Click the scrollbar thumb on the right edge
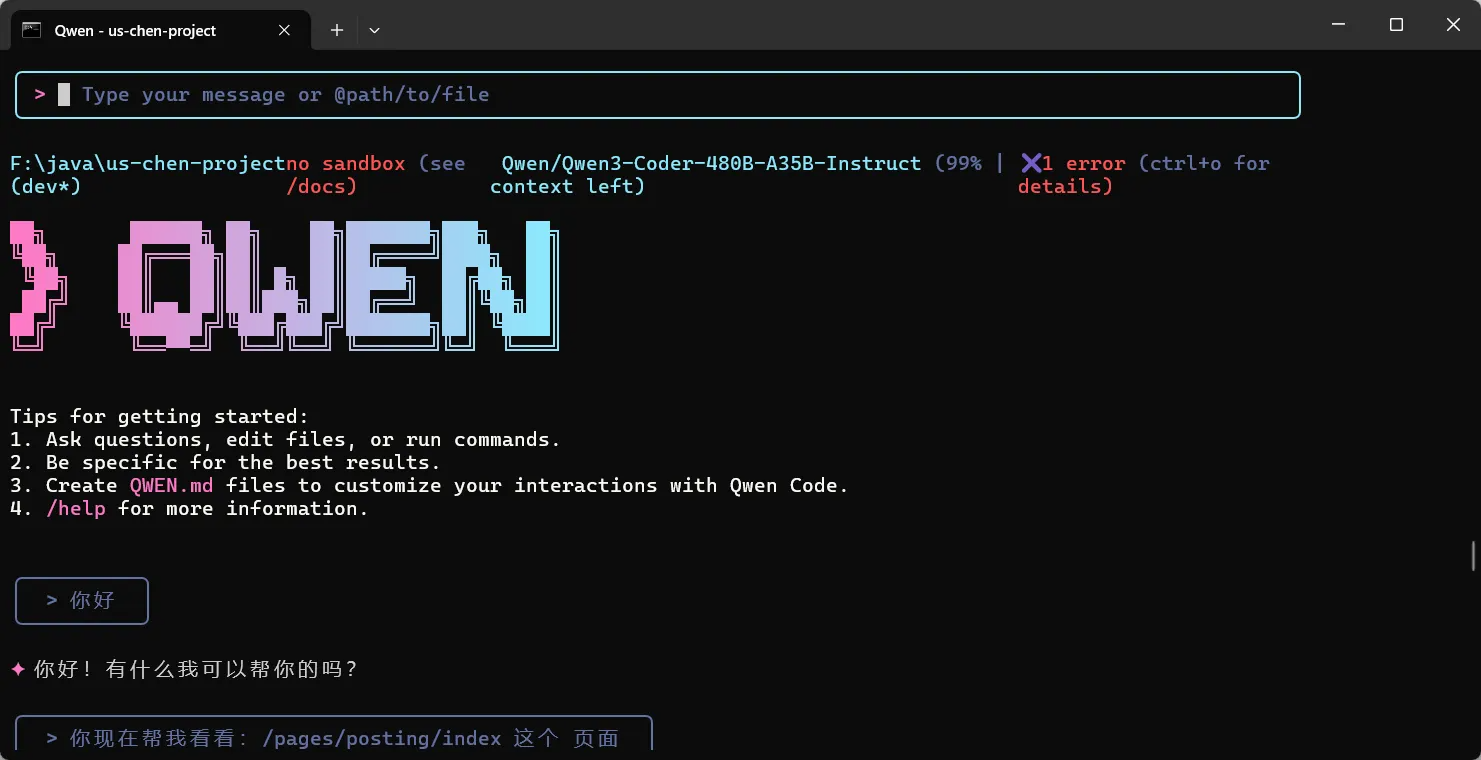The image size is (1481, 760). pos(1473,555)
